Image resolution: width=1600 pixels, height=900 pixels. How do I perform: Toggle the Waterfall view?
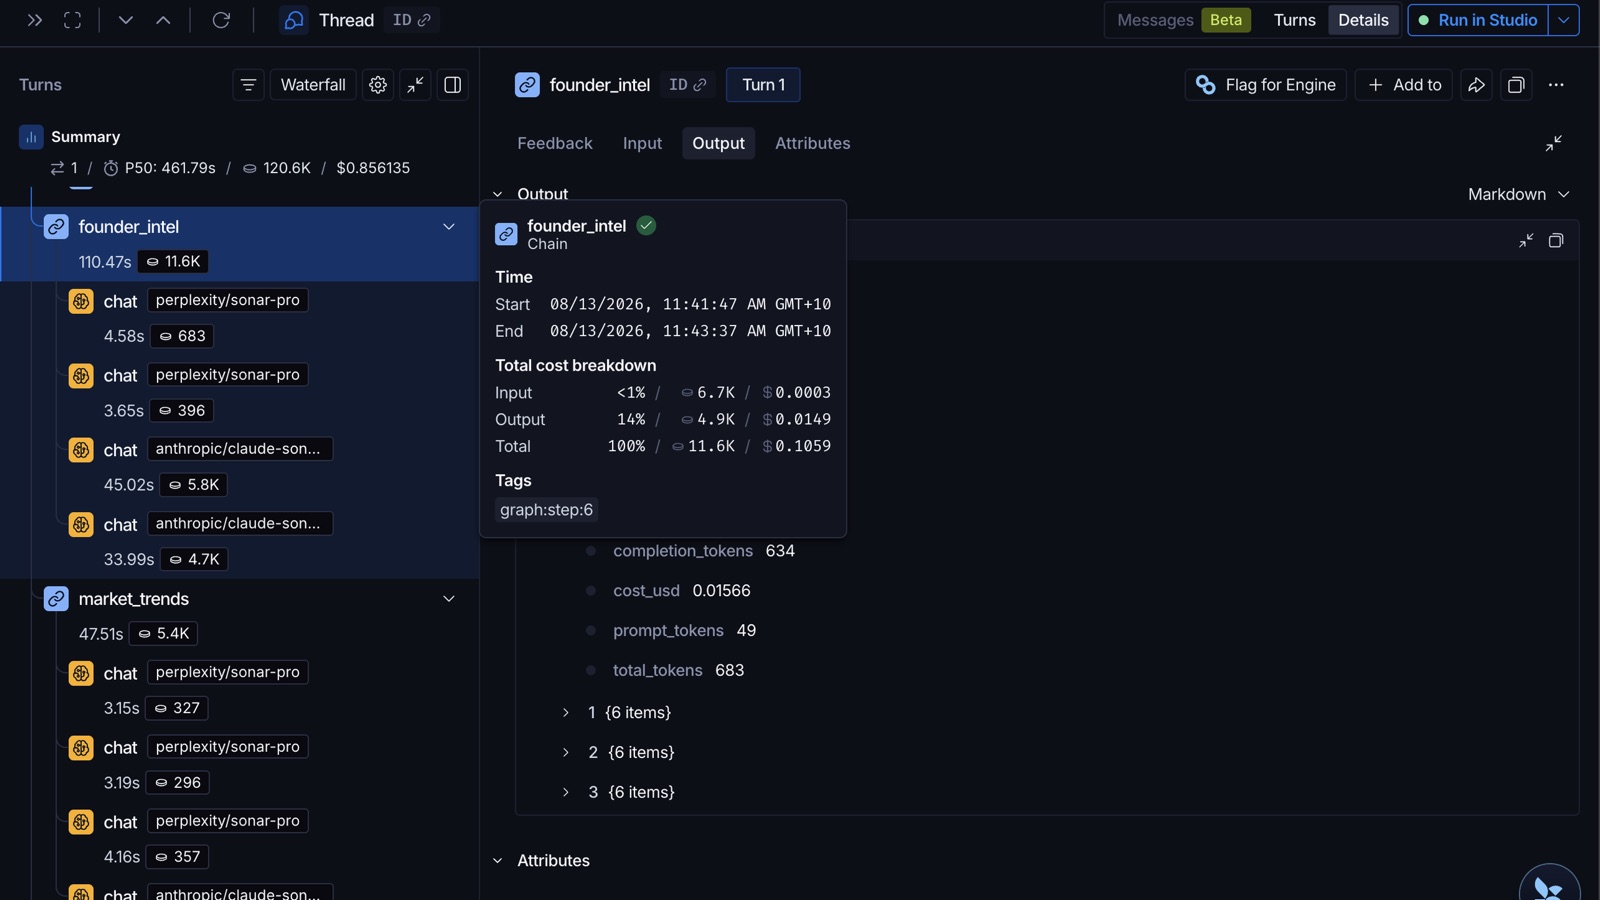[313, 85]
